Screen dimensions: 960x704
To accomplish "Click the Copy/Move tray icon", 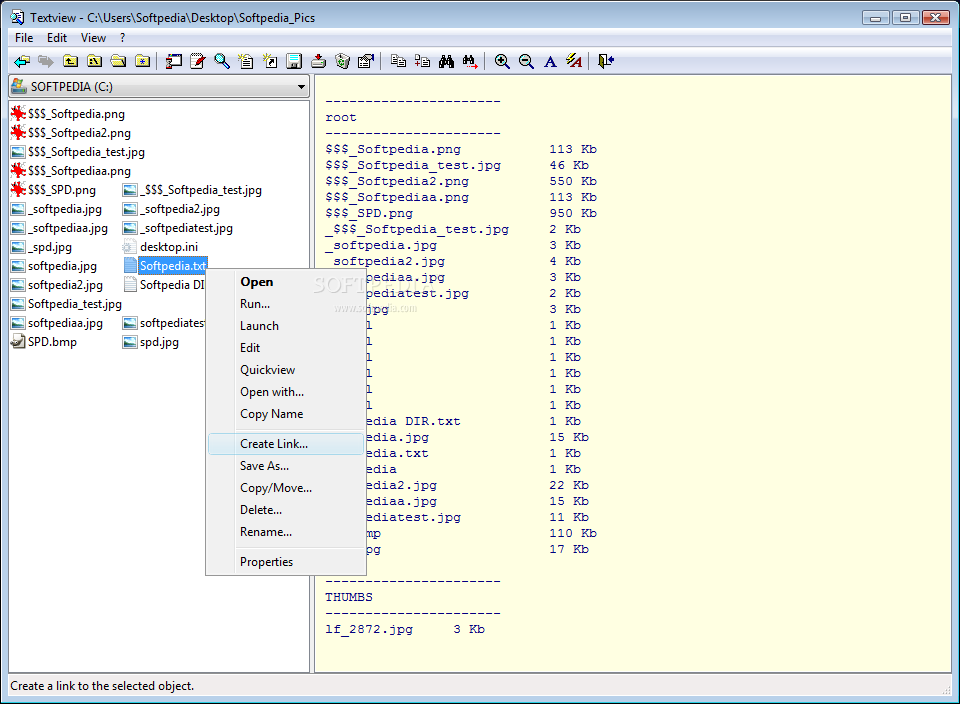I will click(318, 61).
